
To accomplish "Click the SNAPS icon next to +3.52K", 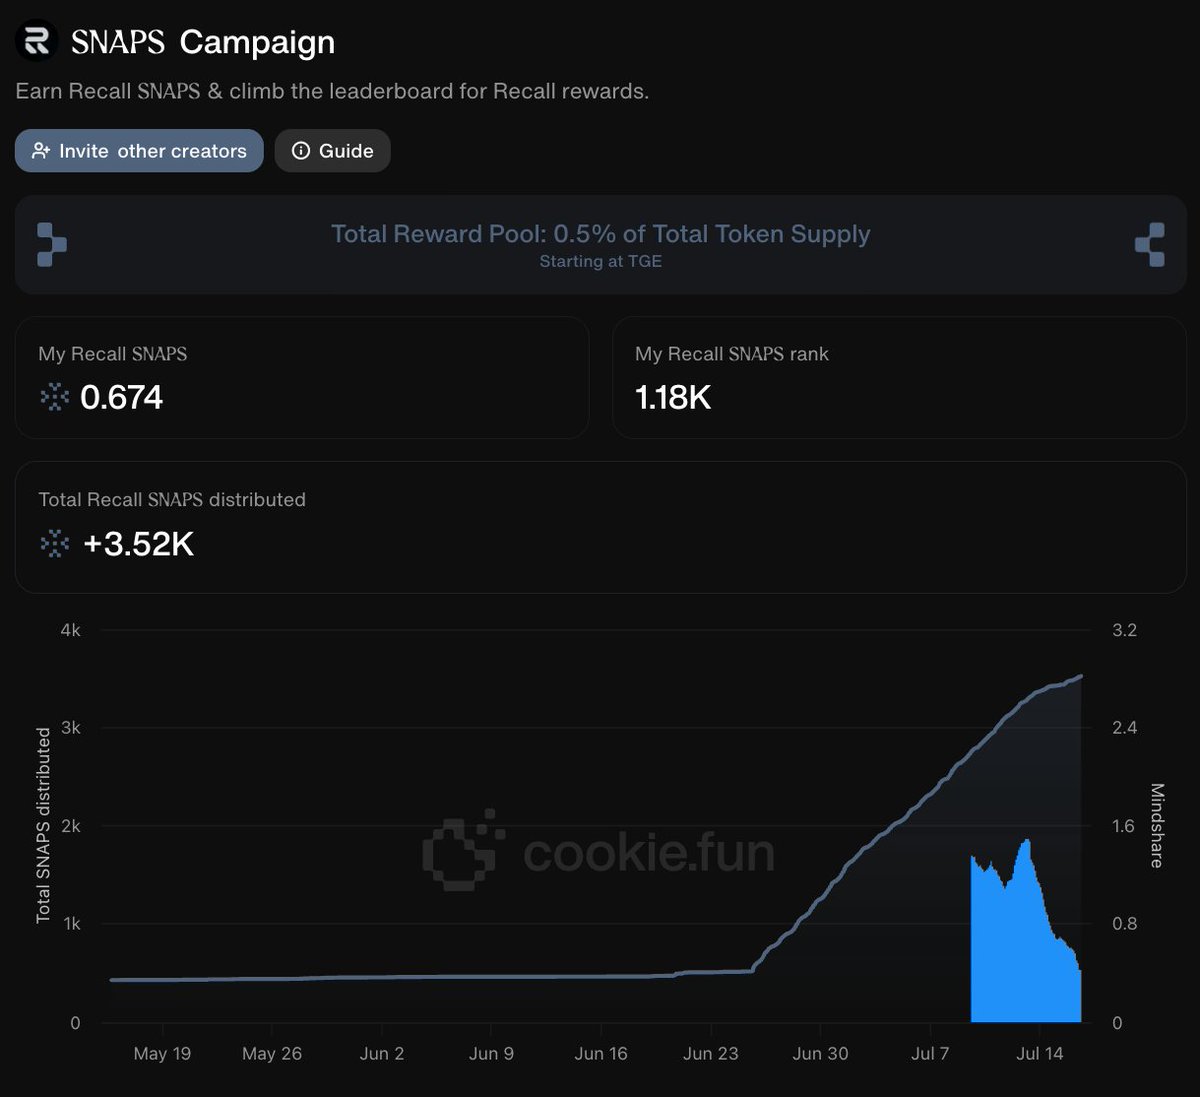I will (54, 544).
